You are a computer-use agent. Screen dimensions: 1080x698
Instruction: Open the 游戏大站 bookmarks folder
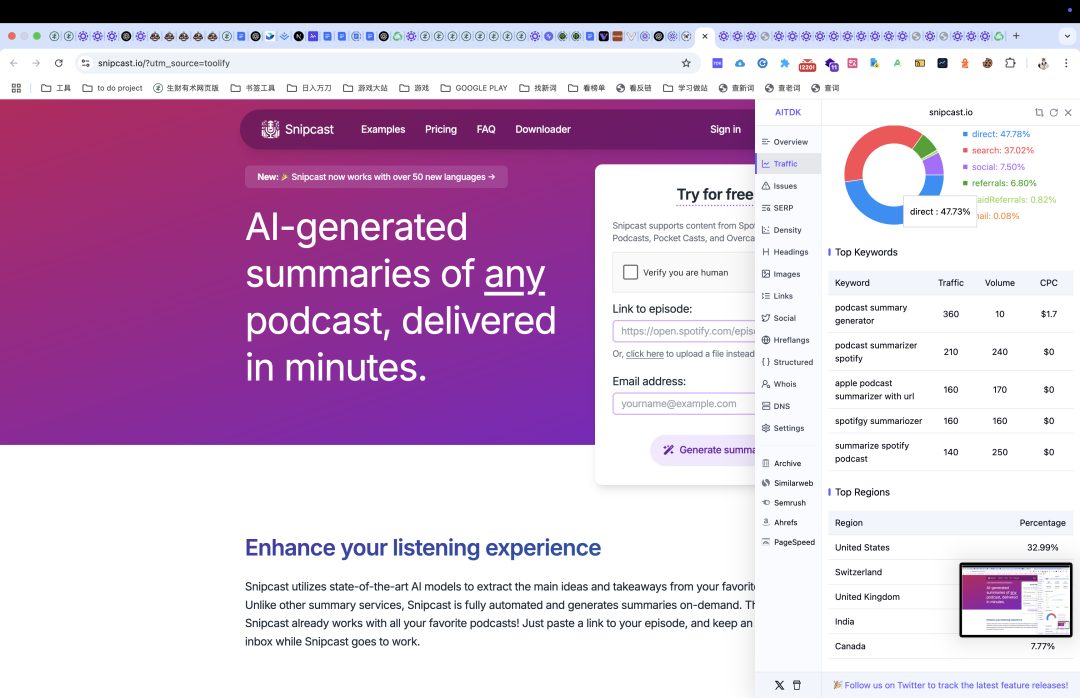(365, 88)
